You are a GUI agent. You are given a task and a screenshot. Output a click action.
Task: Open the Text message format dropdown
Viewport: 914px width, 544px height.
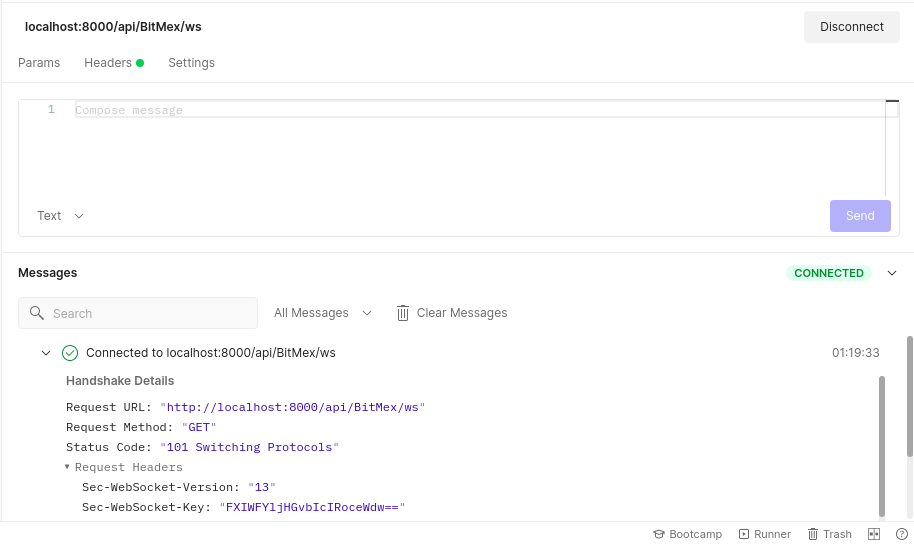pos(60,216)
